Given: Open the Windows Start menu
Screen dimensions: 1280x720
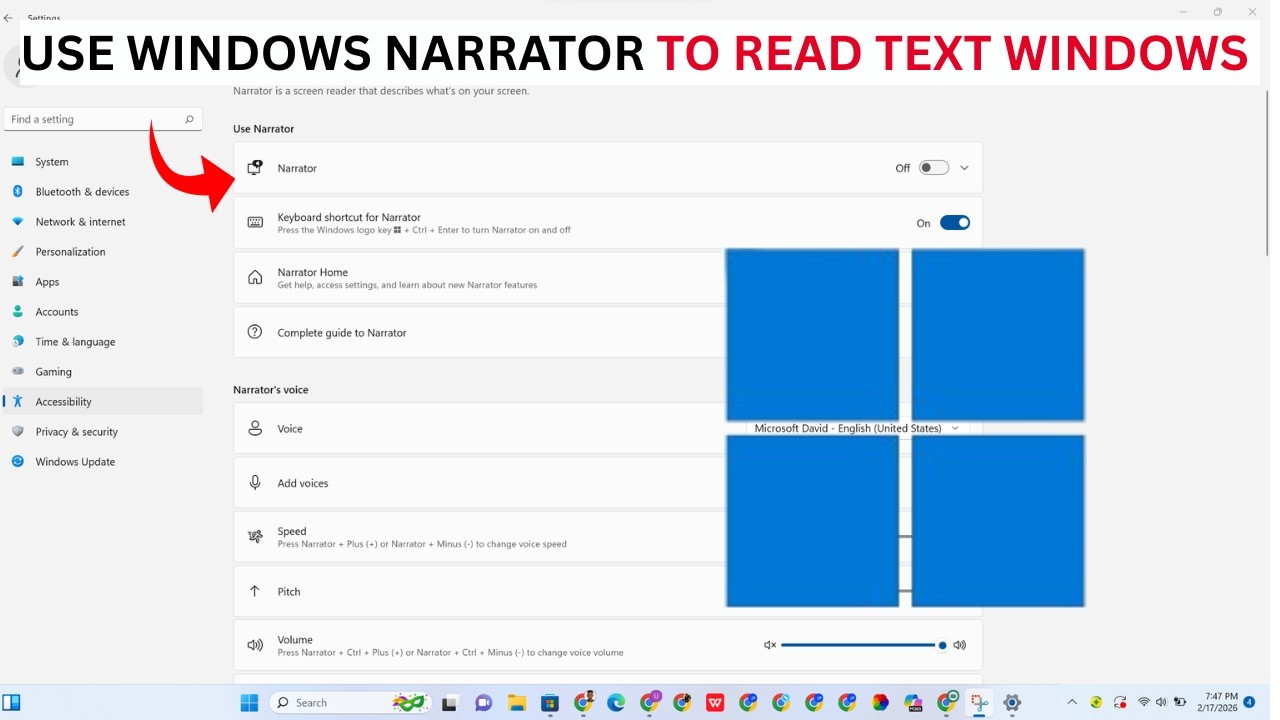Looking at the screenshot, I should [x=249, y=702].
